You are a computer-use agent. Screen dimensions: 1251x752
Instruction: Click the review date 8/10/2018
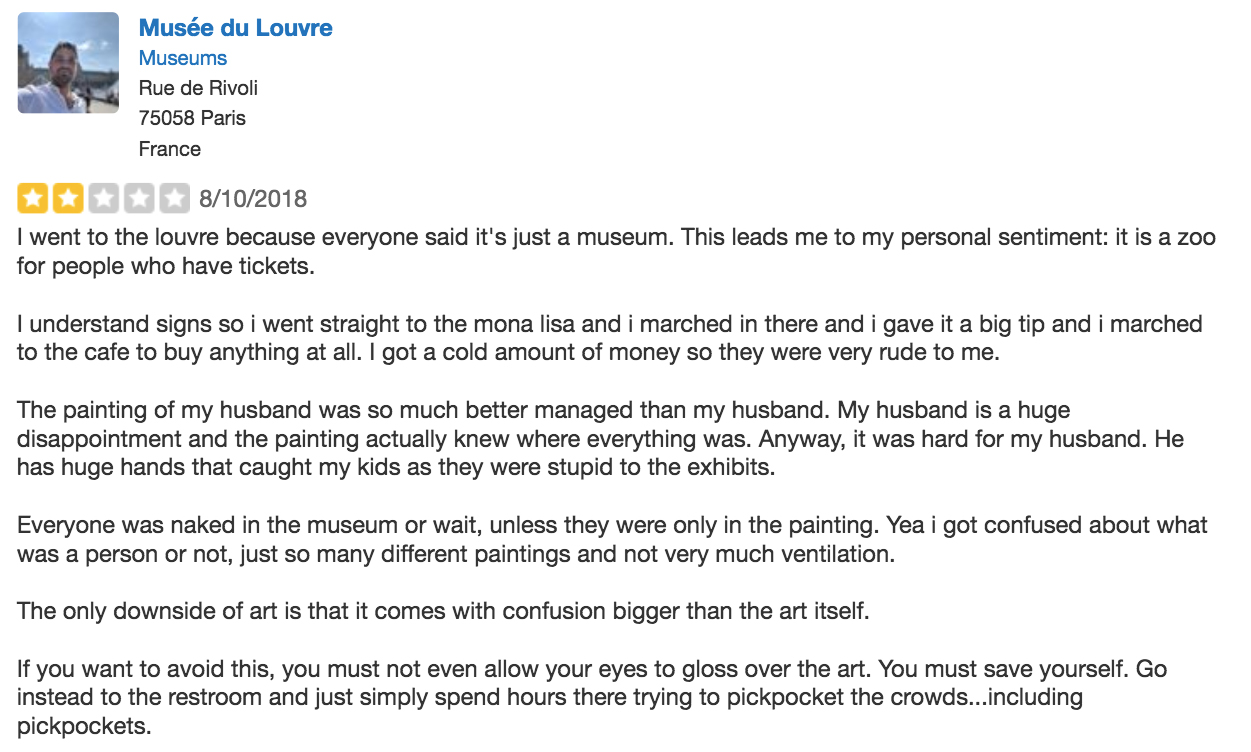253,199
